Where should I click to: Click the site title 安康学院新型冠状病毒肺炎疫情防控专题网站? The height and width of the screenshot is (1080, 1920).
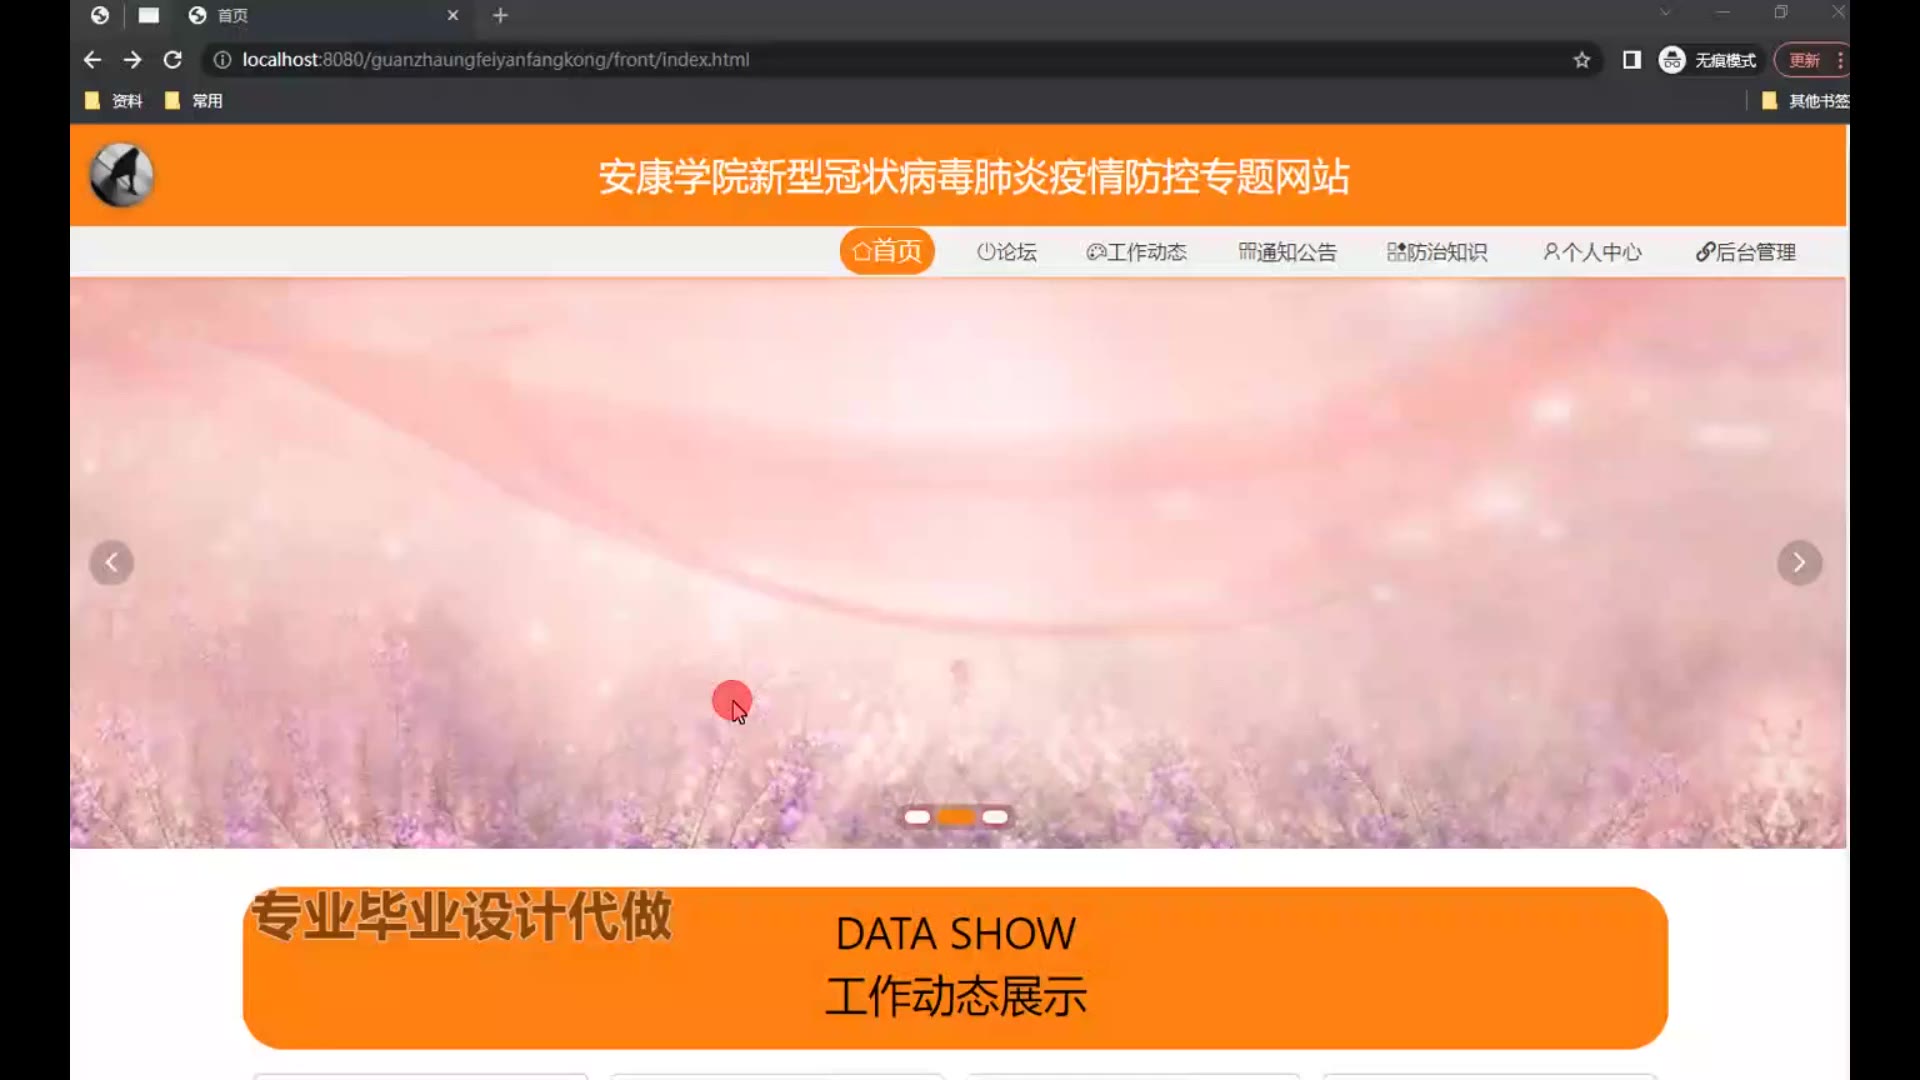(974, 177)
